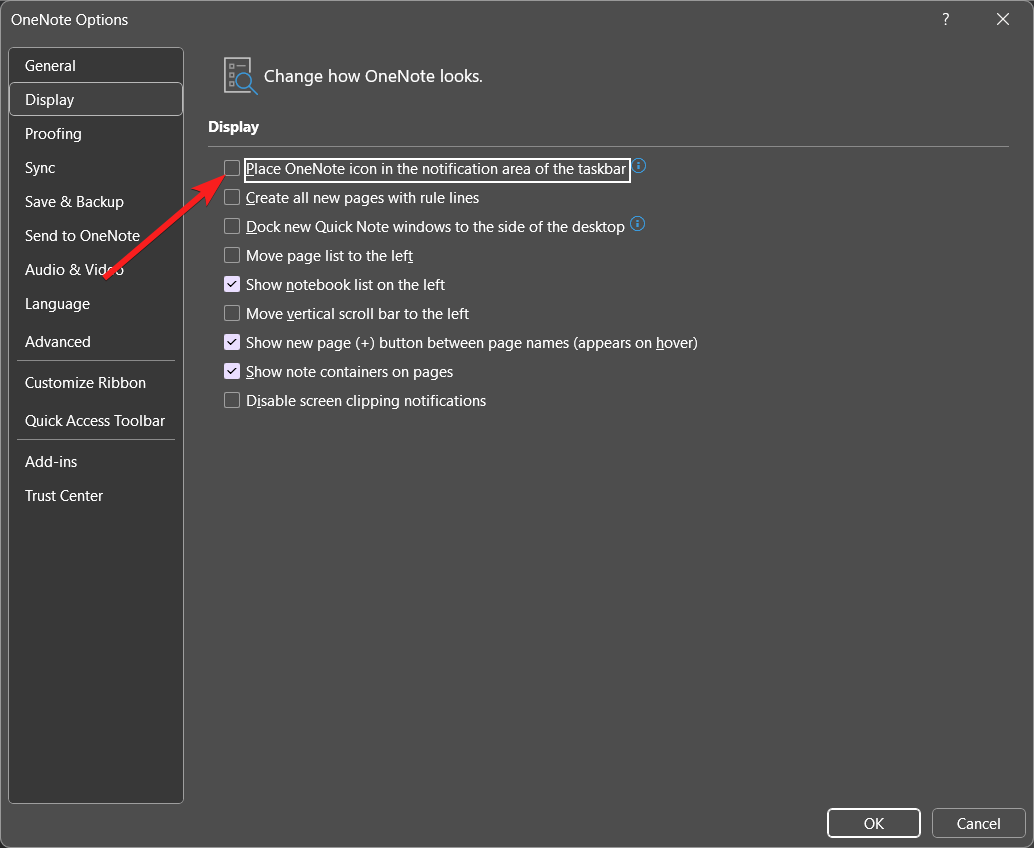Uncheck Show note containers on pages
The image size is (1034, 848).
tap(232, 371)
